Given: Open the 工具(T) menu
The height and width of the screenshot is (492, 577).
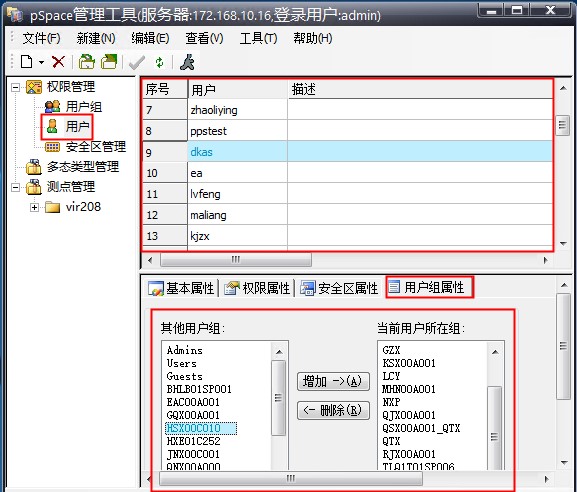Looking at the screenshot, I should pos(258,38).
